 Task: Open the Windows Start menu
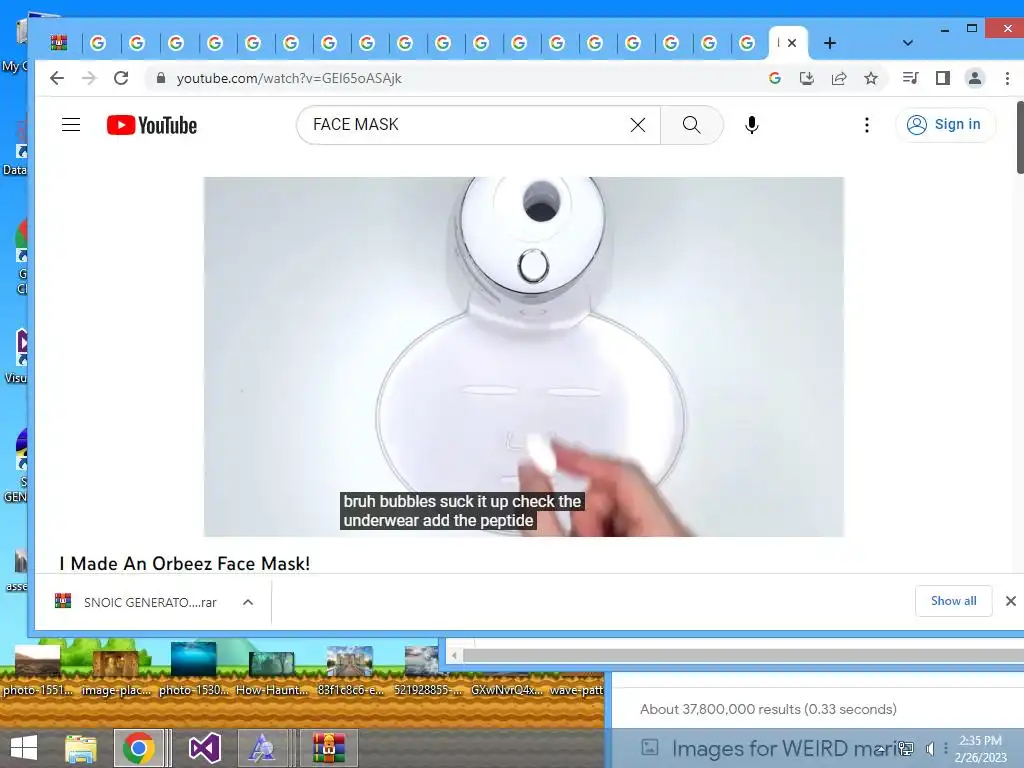point(24,748)
